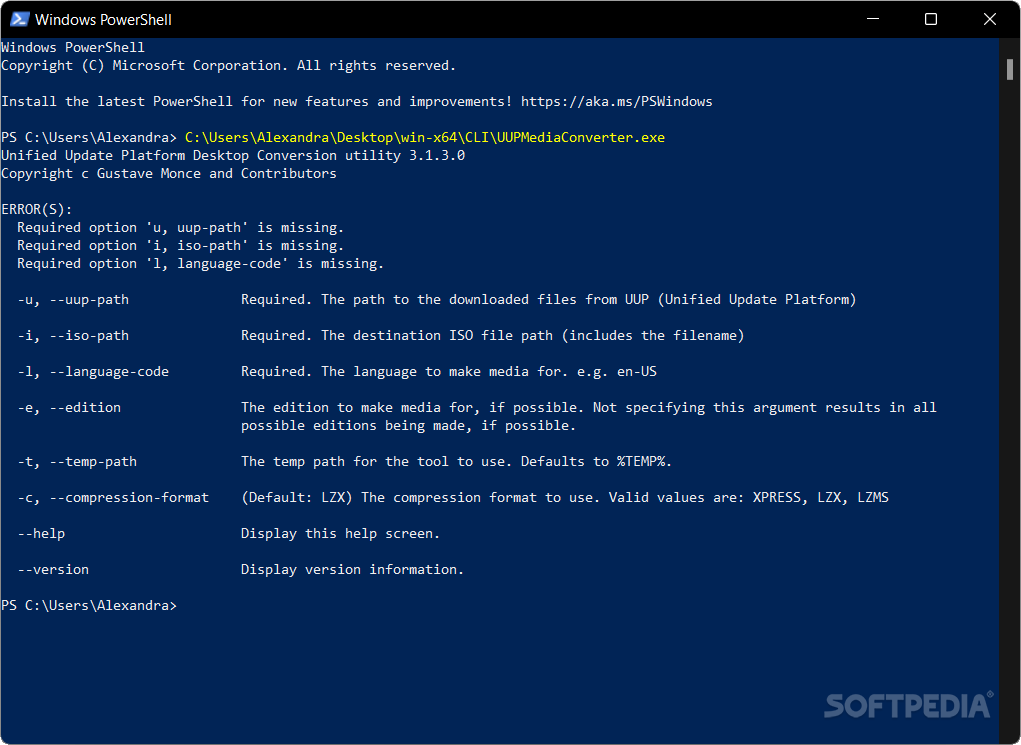
Task: Close the Windows PowerShell window
Action: point(990,19)
